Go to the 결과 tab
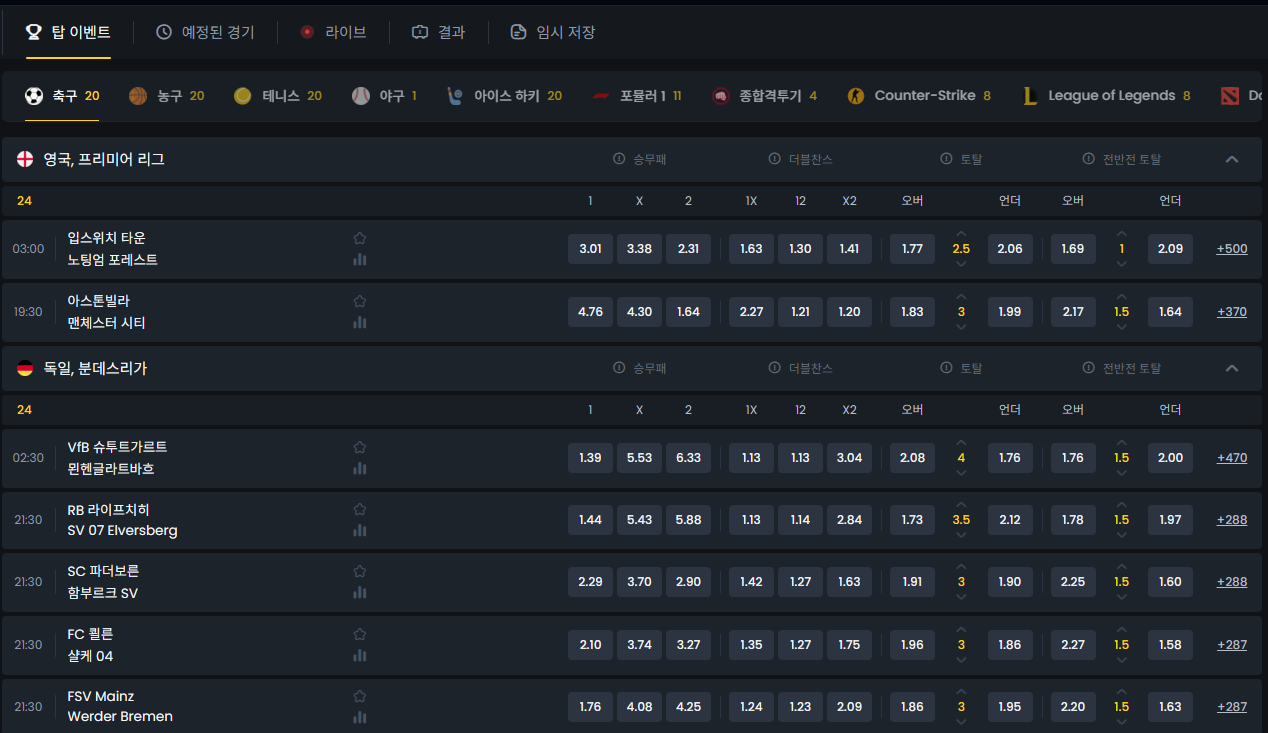The height and width of the screenshot is (733, 1268). click(438, 32)
